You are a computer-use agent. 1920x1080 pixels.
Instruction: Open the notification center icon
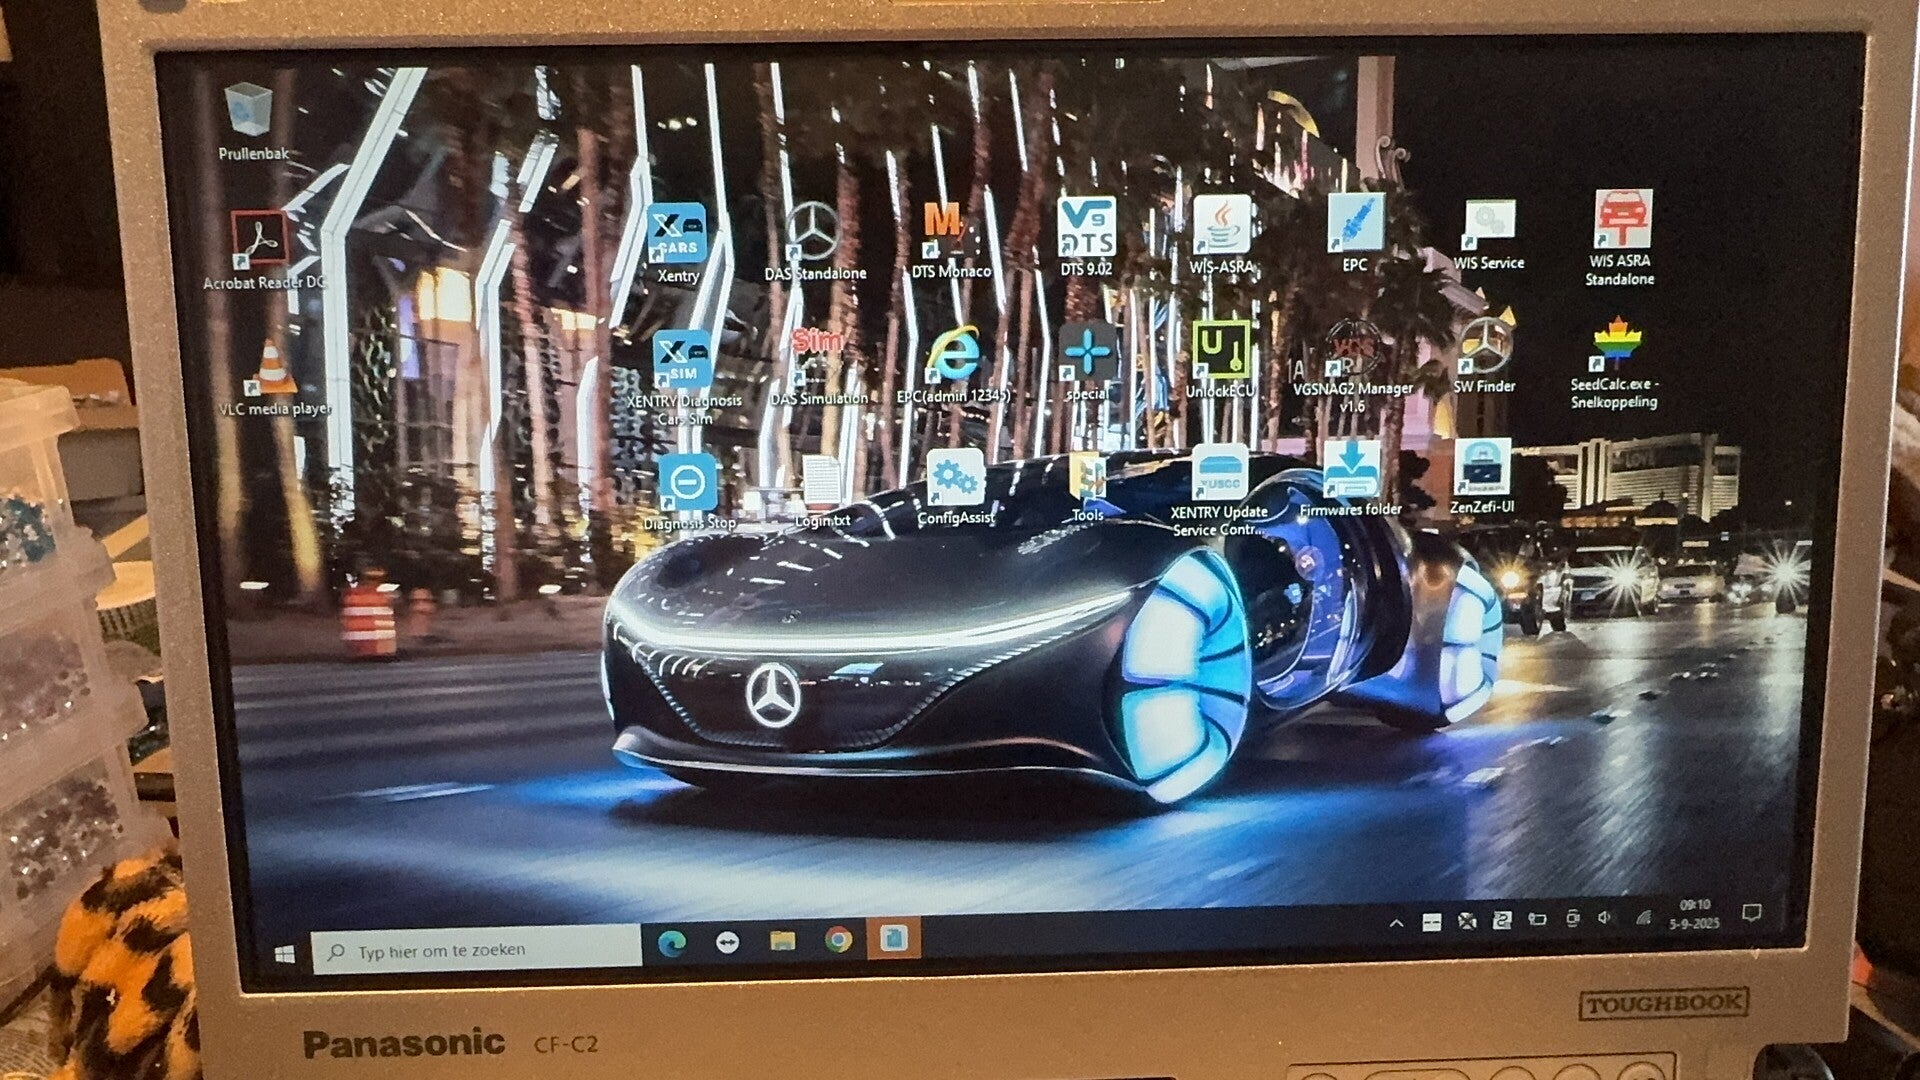[1751, 912]
